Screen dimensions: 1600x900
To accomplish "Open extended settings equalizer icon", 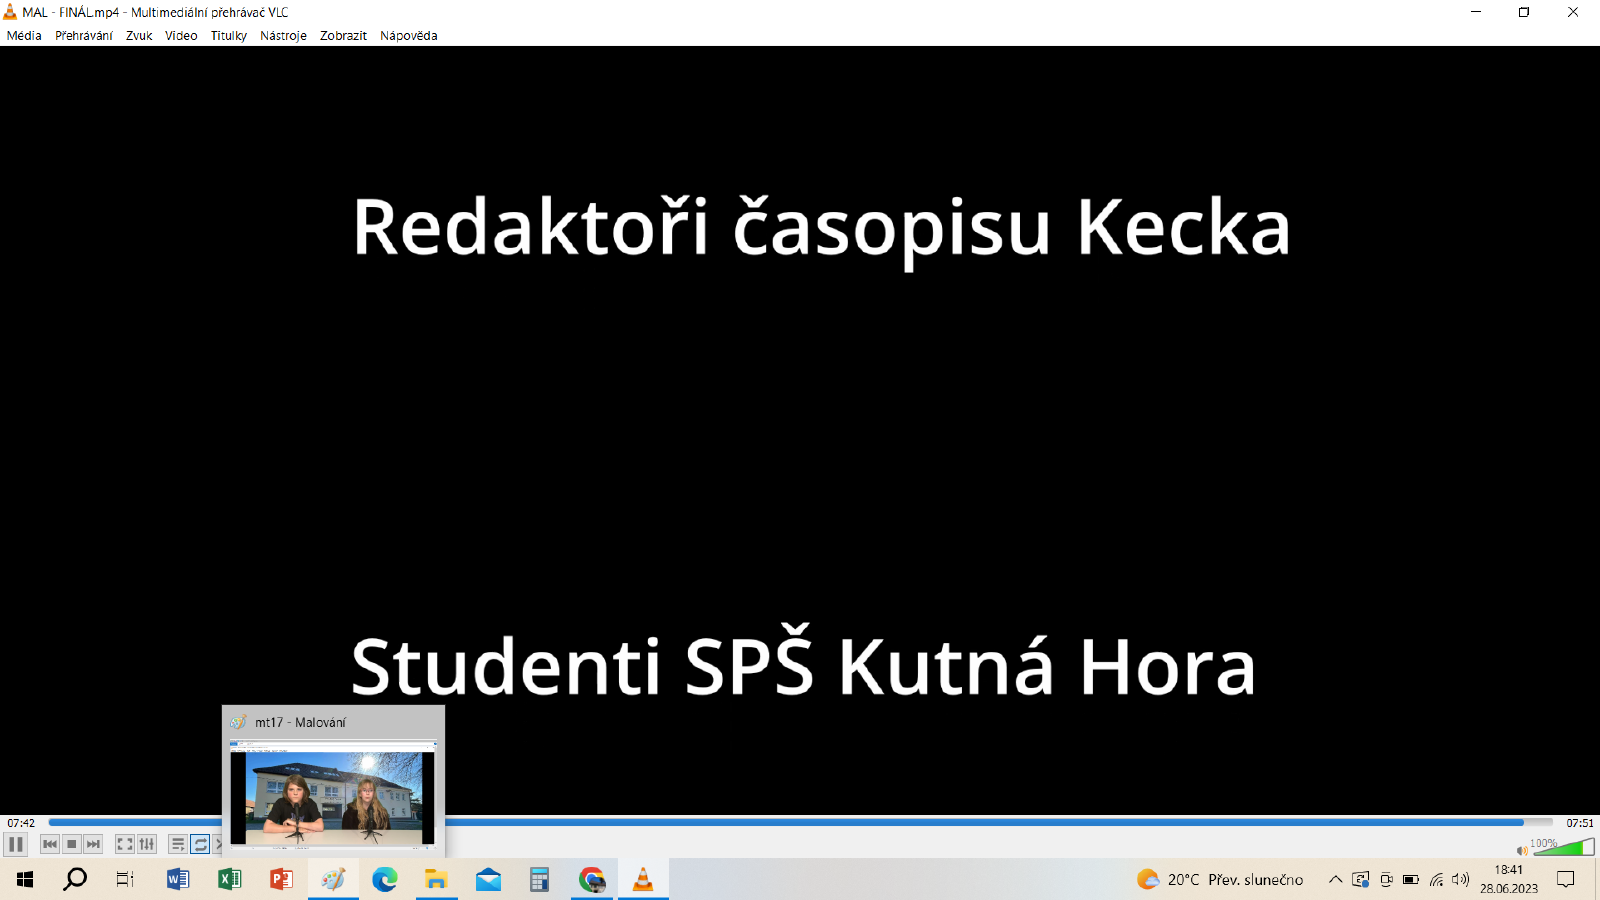I will [147, 844].
